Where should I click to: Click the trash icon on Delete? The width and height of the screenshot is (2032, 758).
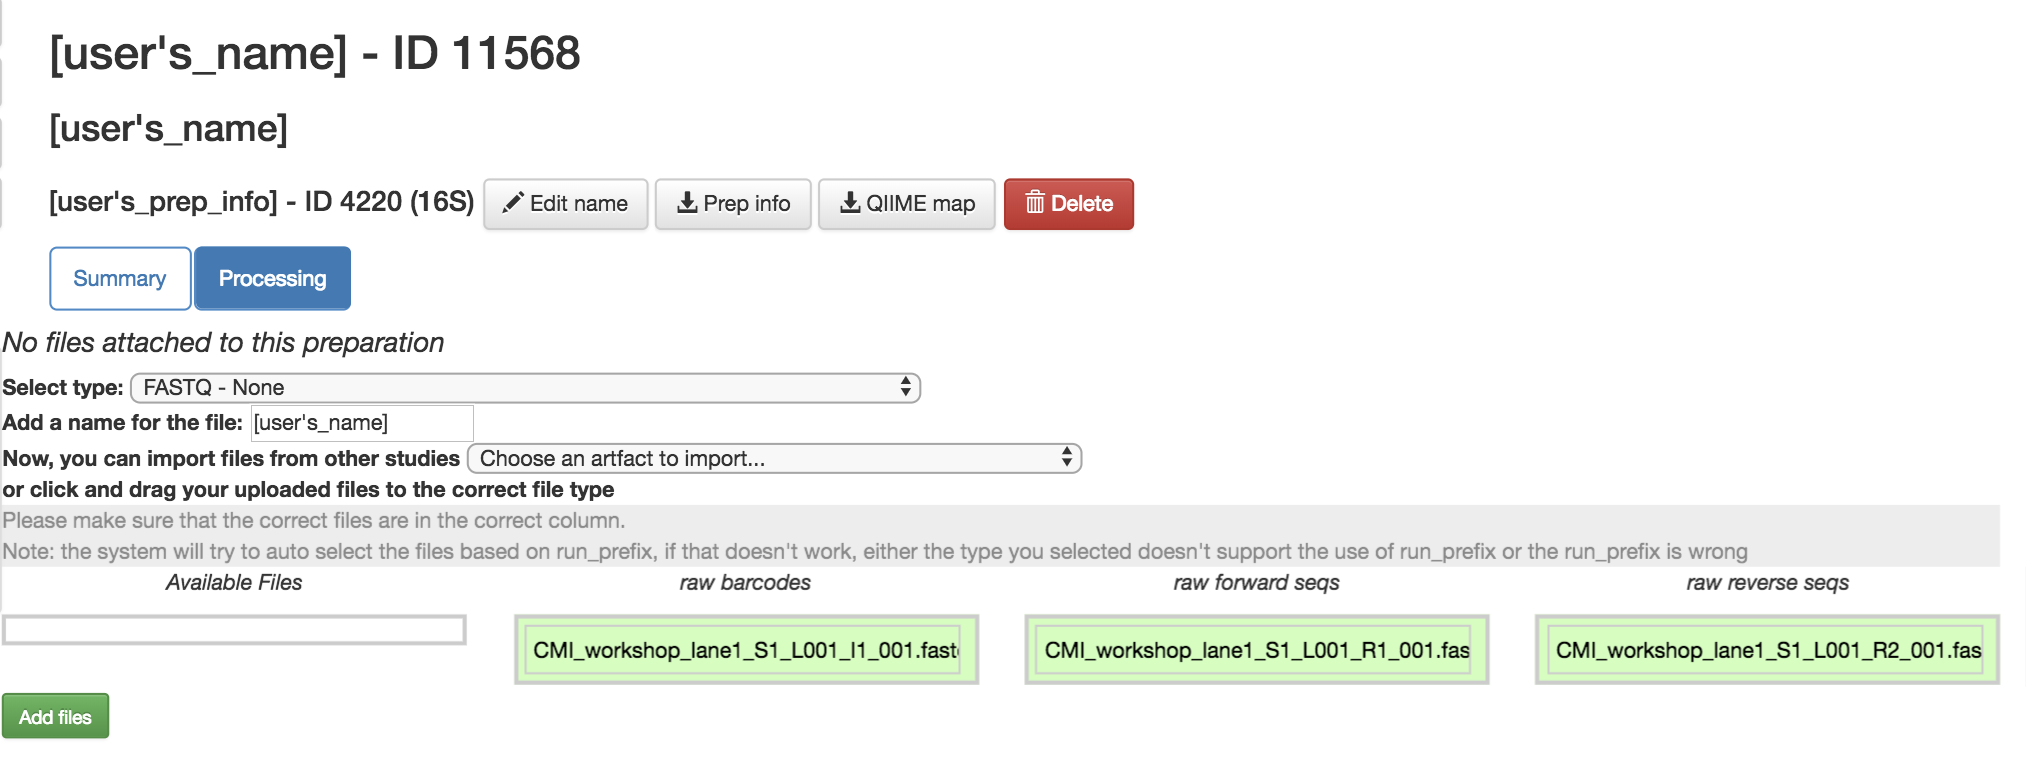tap(1035, 203)
